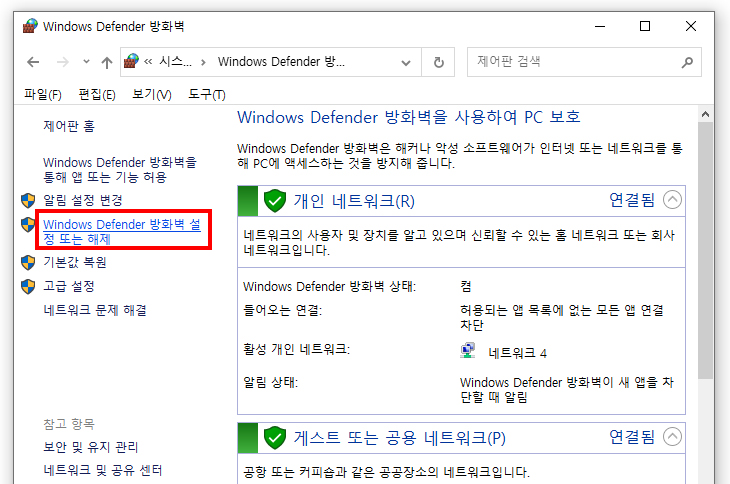Open the address bar history dropdown

pyautogui.click(x=406, y=62)
